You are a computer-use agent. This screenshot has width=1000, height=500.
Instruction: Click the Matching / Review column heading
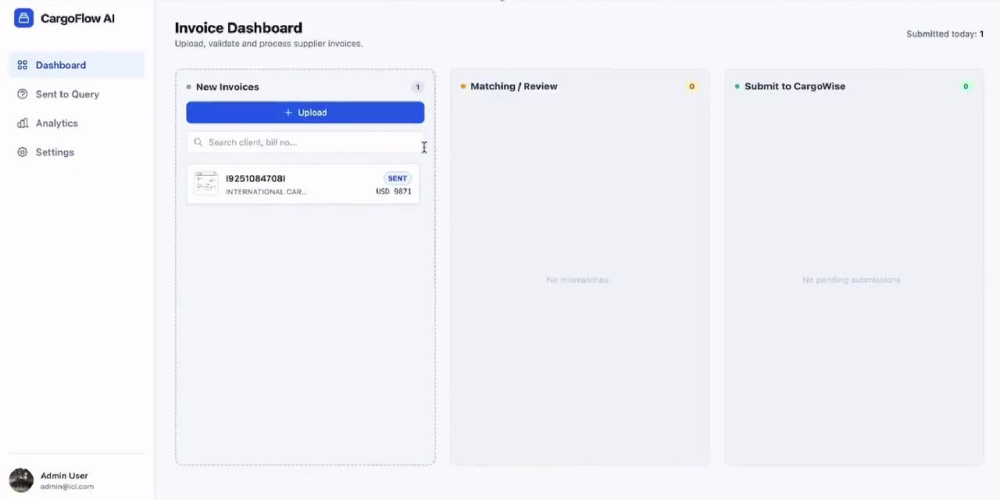pos(514,86)
